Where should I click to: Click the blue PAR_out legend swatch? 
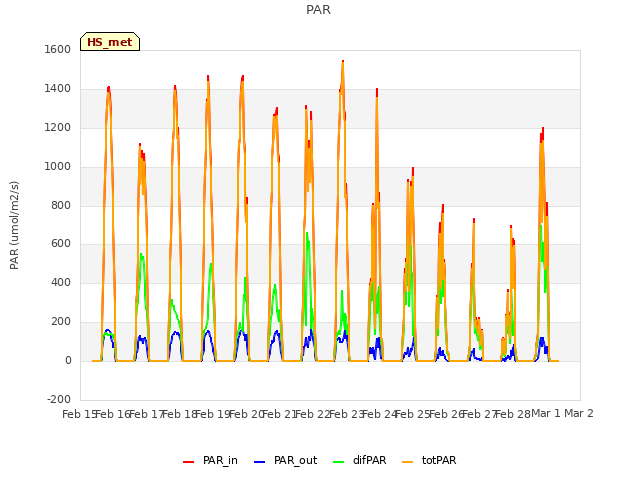tap(259, 462)
